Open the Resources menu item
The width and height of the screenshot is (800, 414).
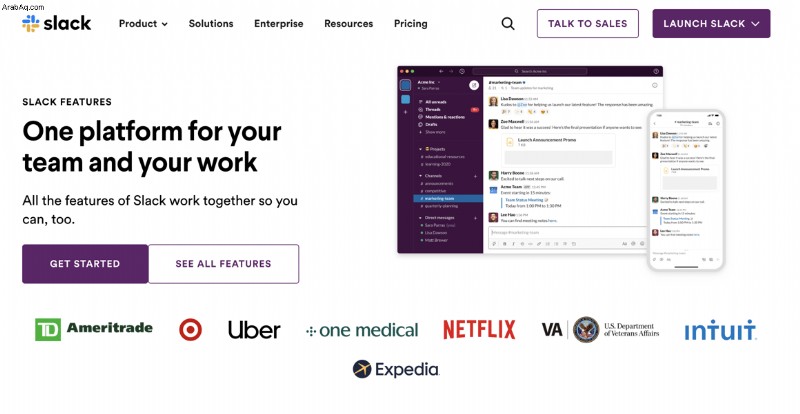[x=348, y=23]
